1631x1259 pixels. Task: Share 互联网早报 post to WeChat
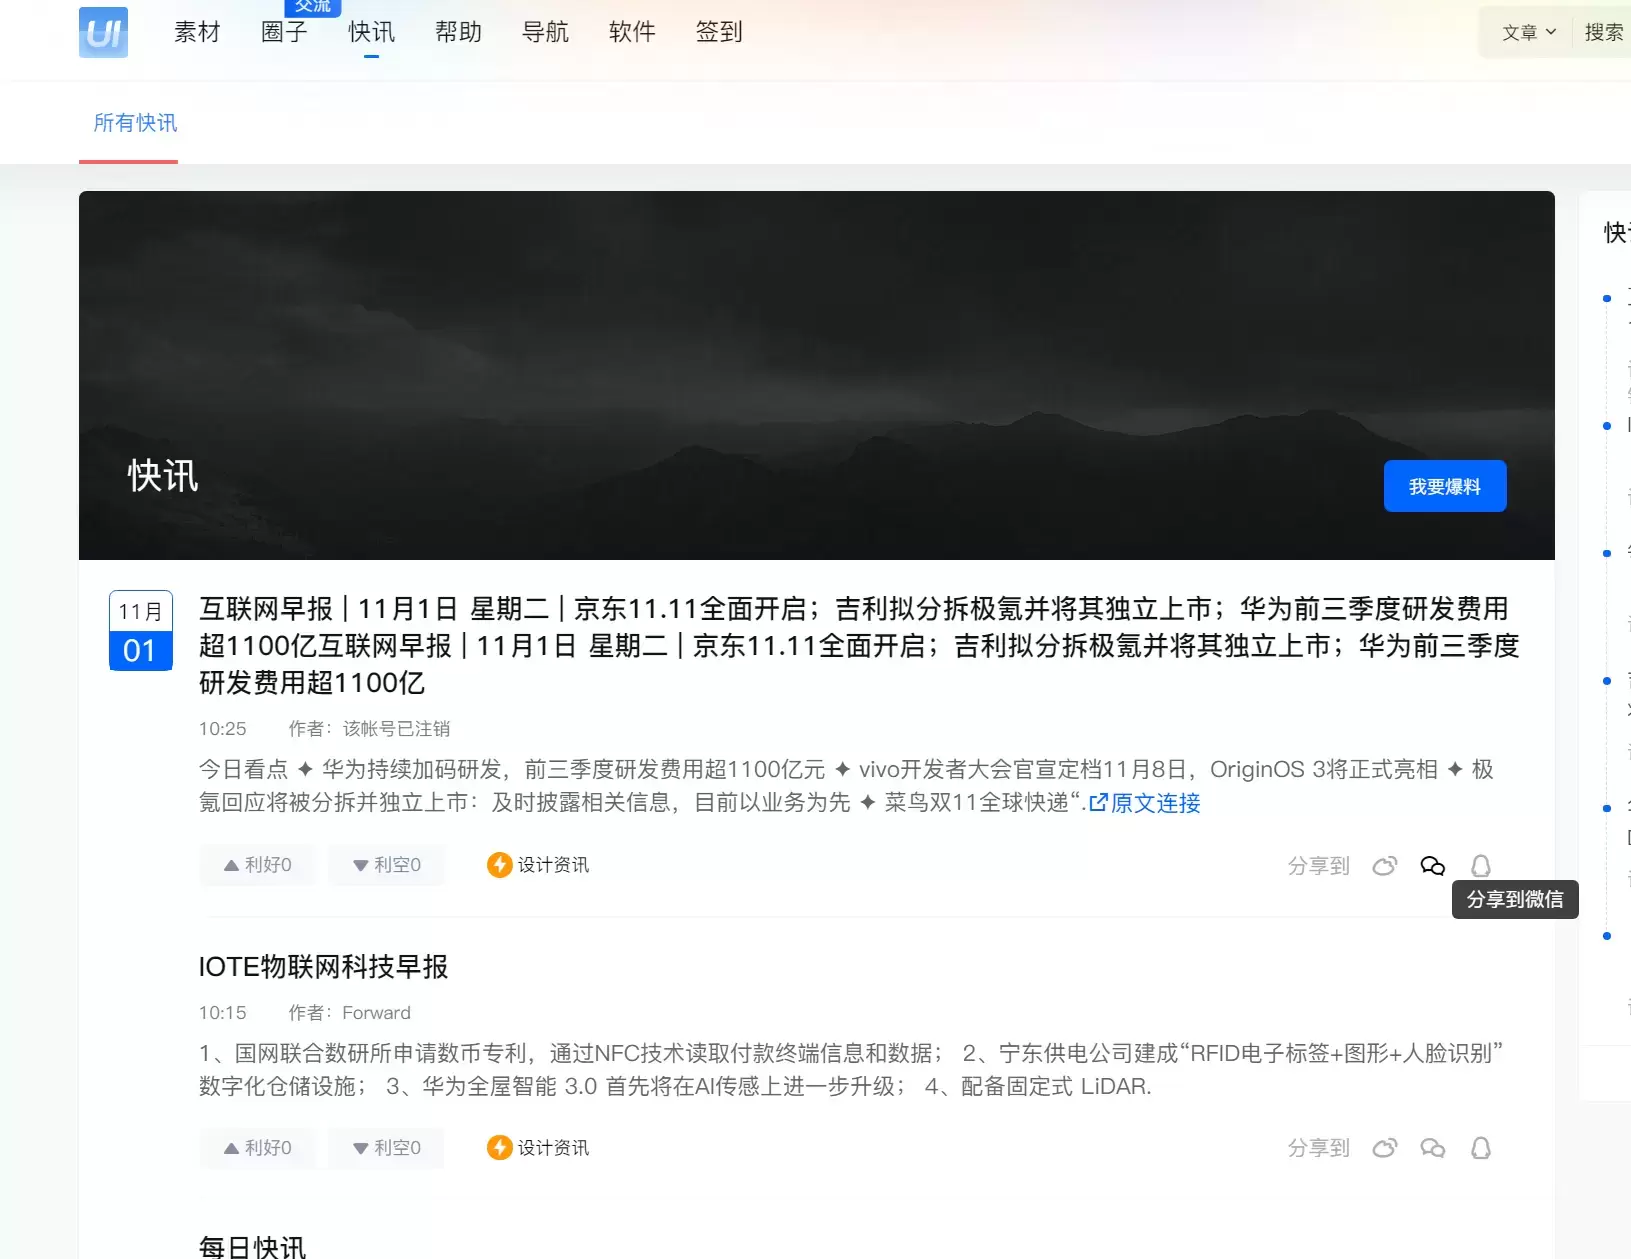tap(1433, 866)
